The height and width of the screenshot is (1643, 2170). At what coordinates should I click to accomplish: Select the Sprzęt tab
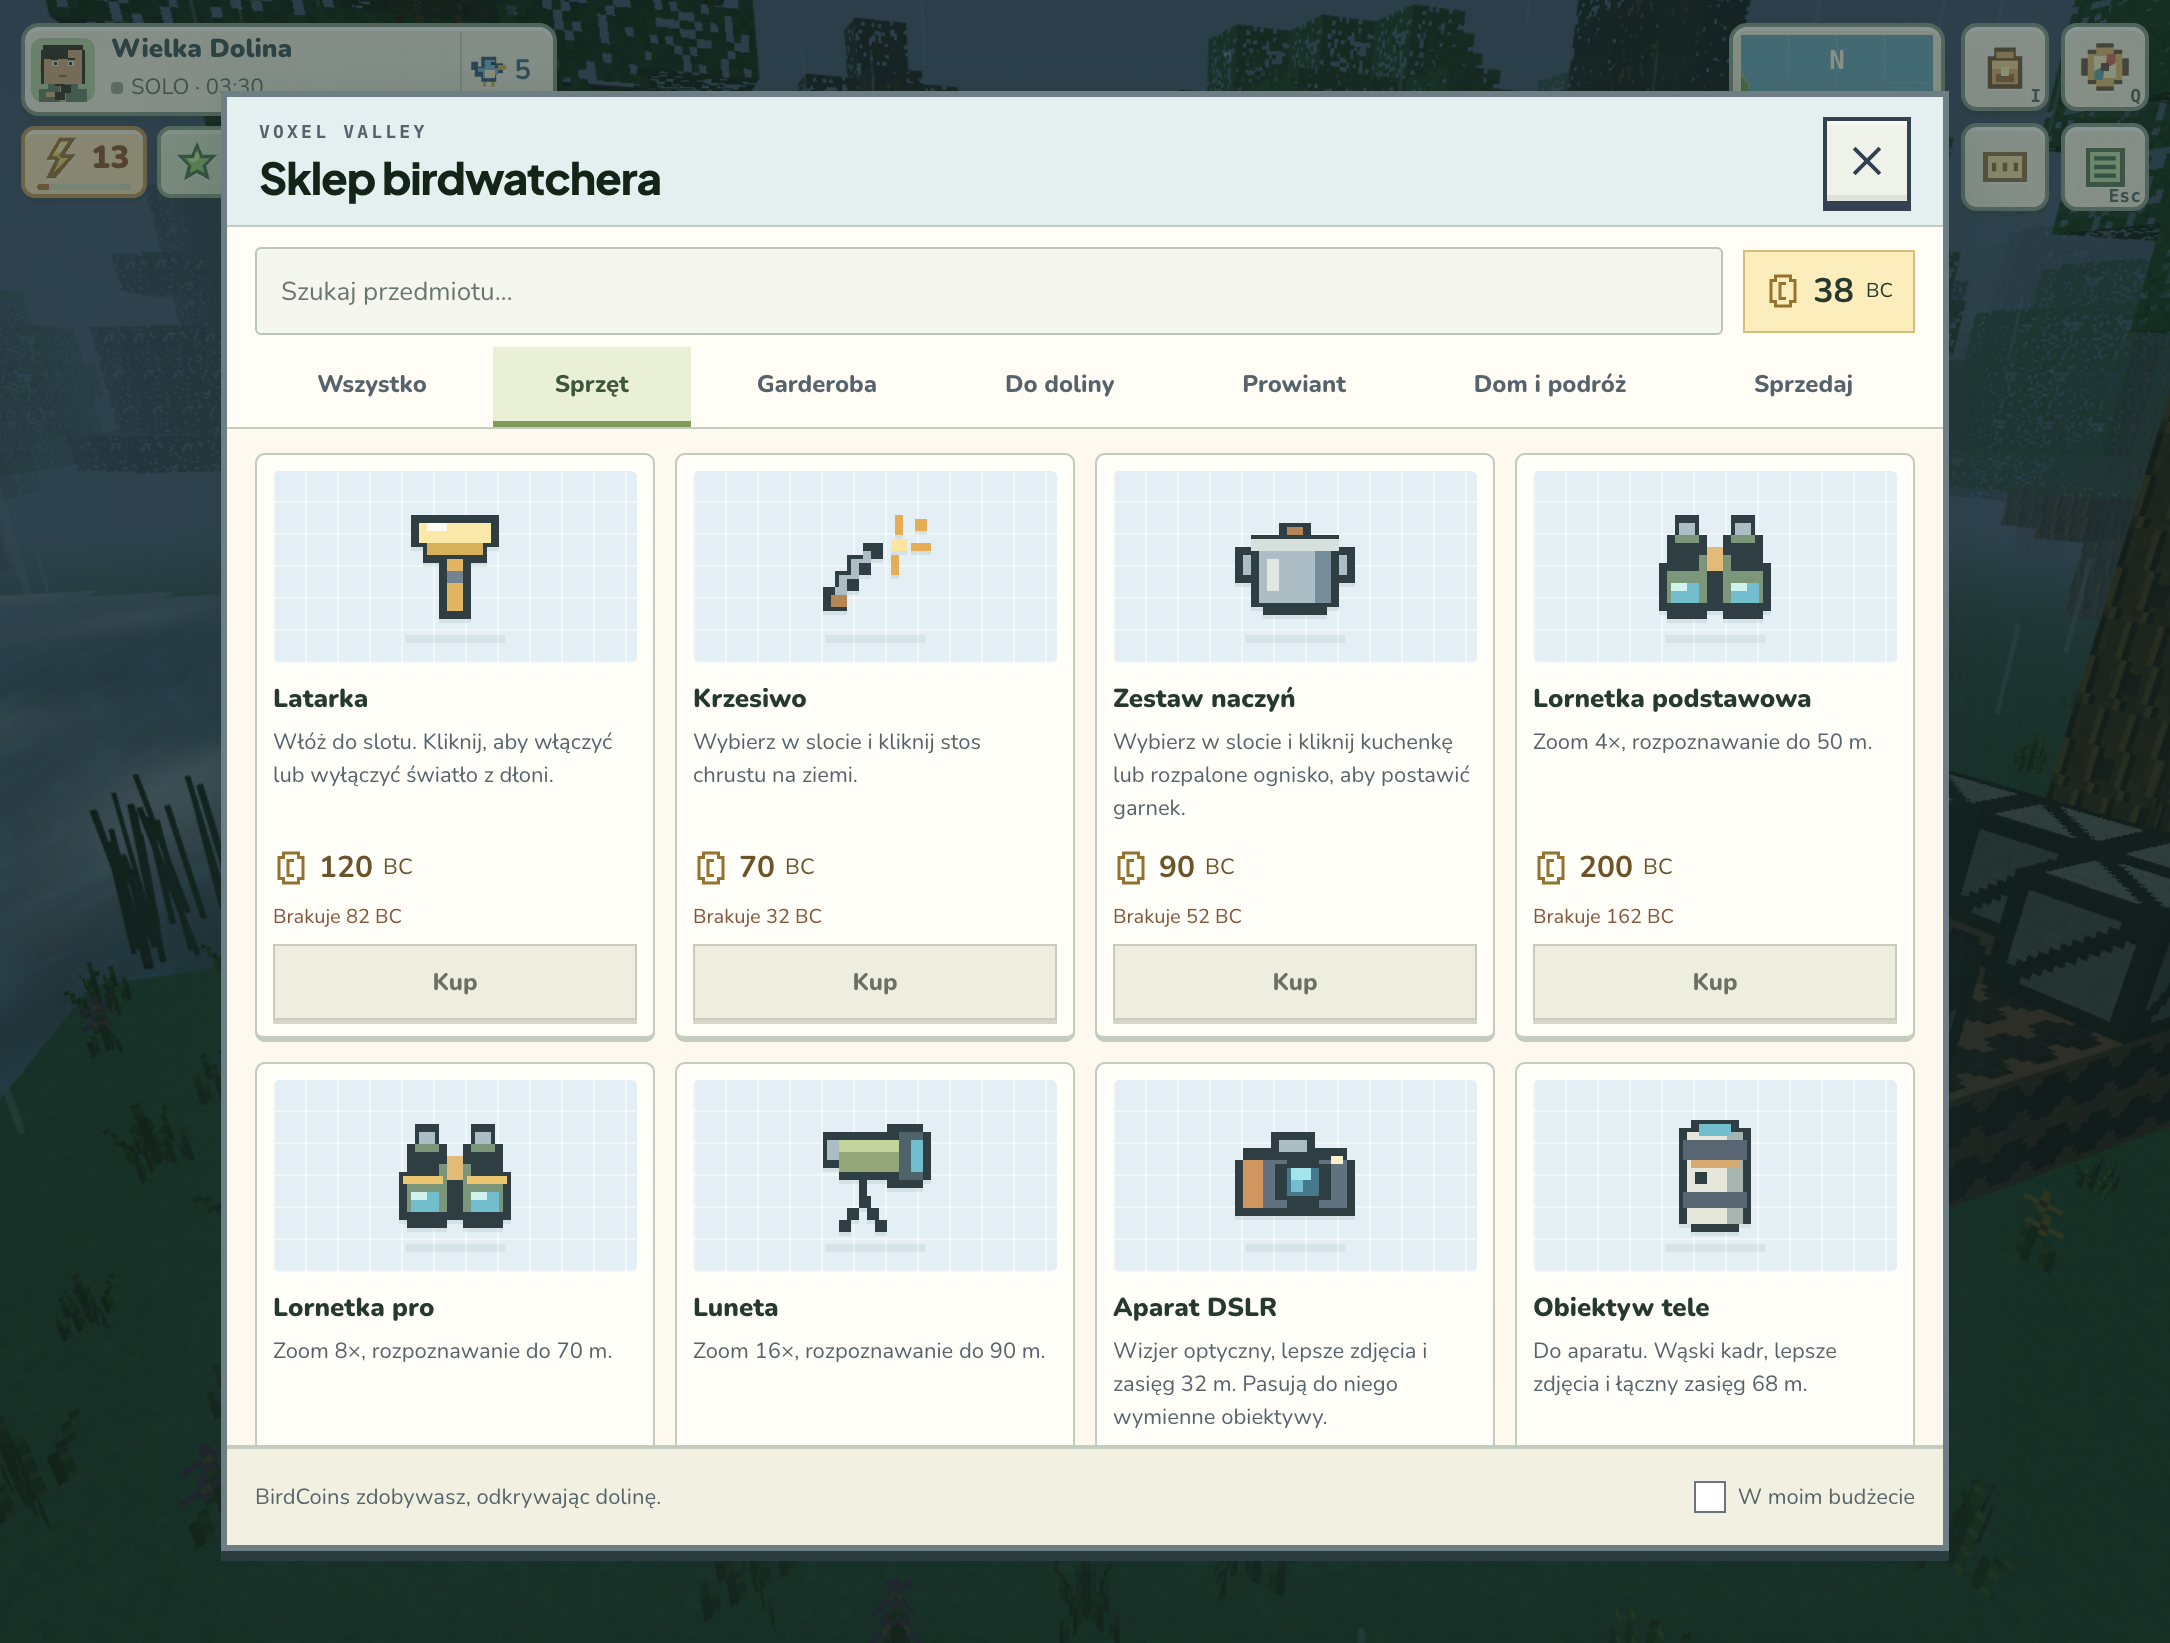592,385
